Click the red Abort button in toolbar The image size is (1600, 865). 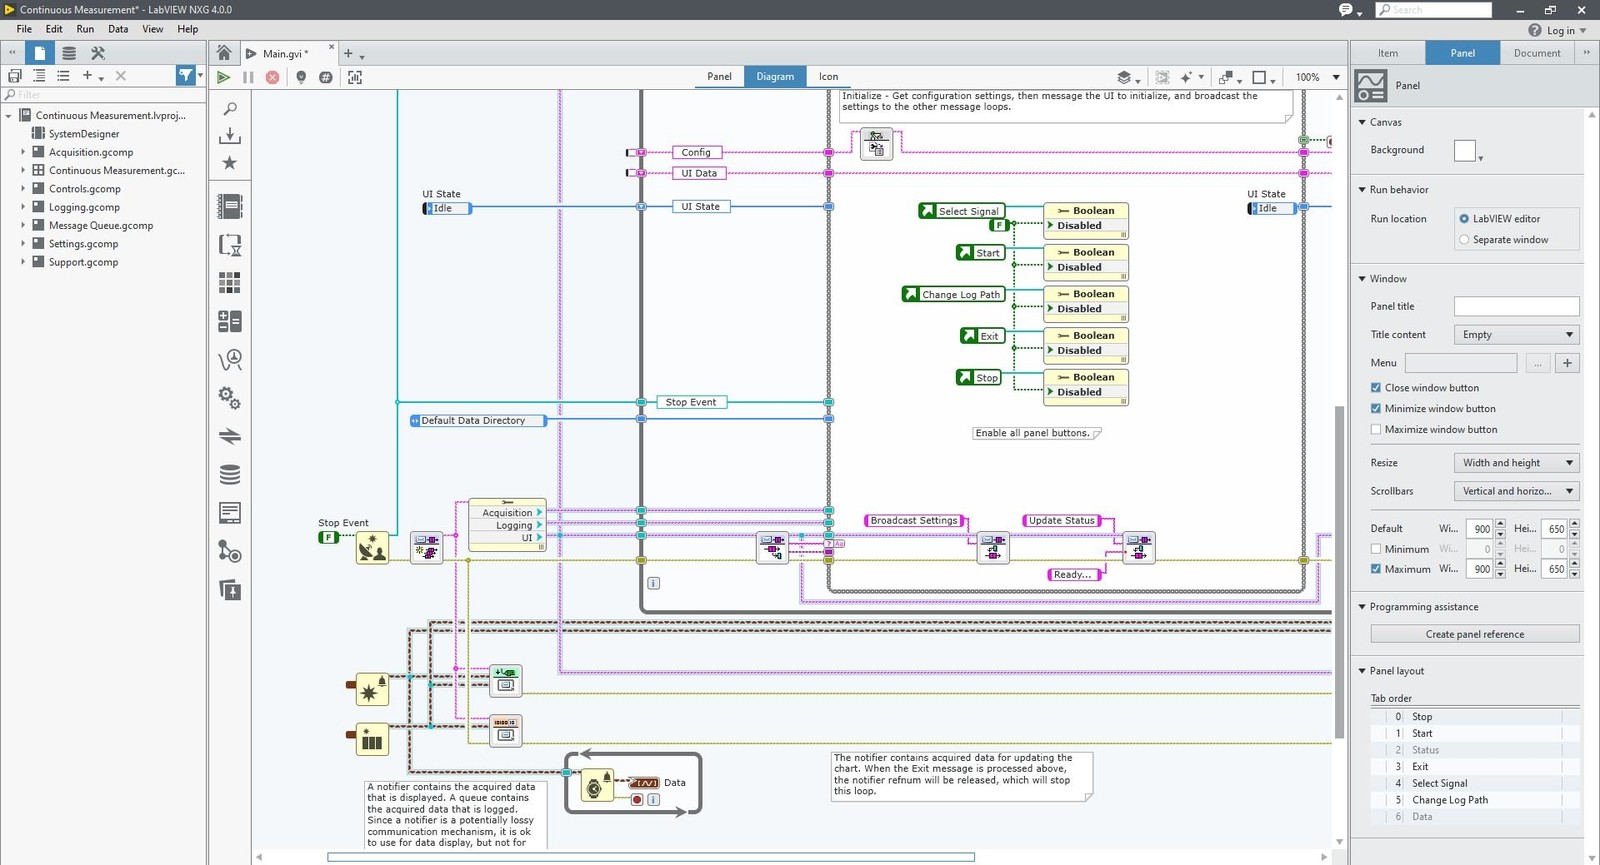pos(272,77)
